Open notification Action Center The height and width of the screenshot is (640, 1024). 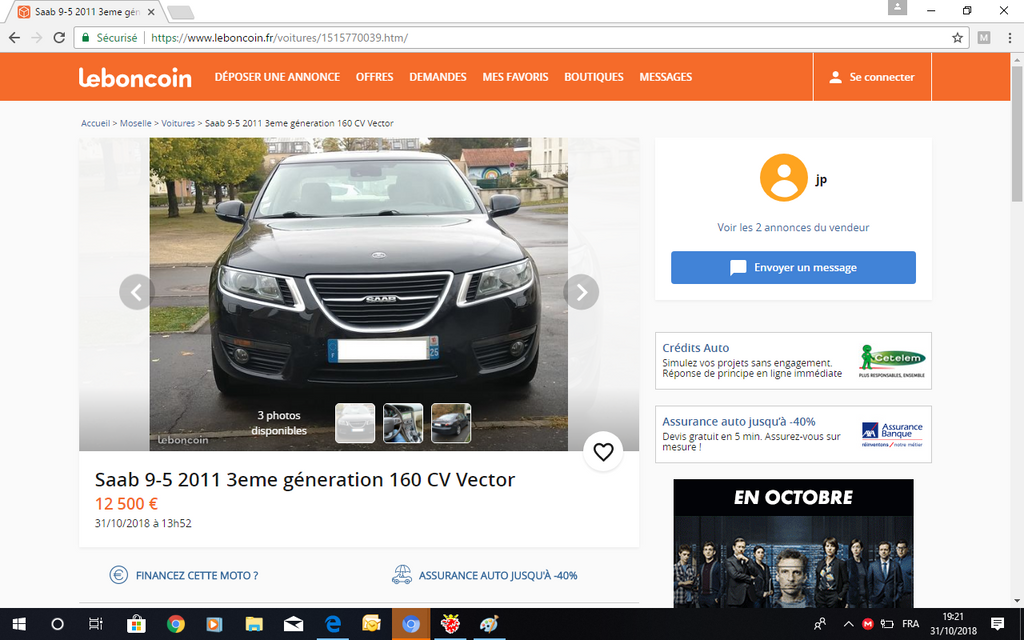click(x=997, y=624)
